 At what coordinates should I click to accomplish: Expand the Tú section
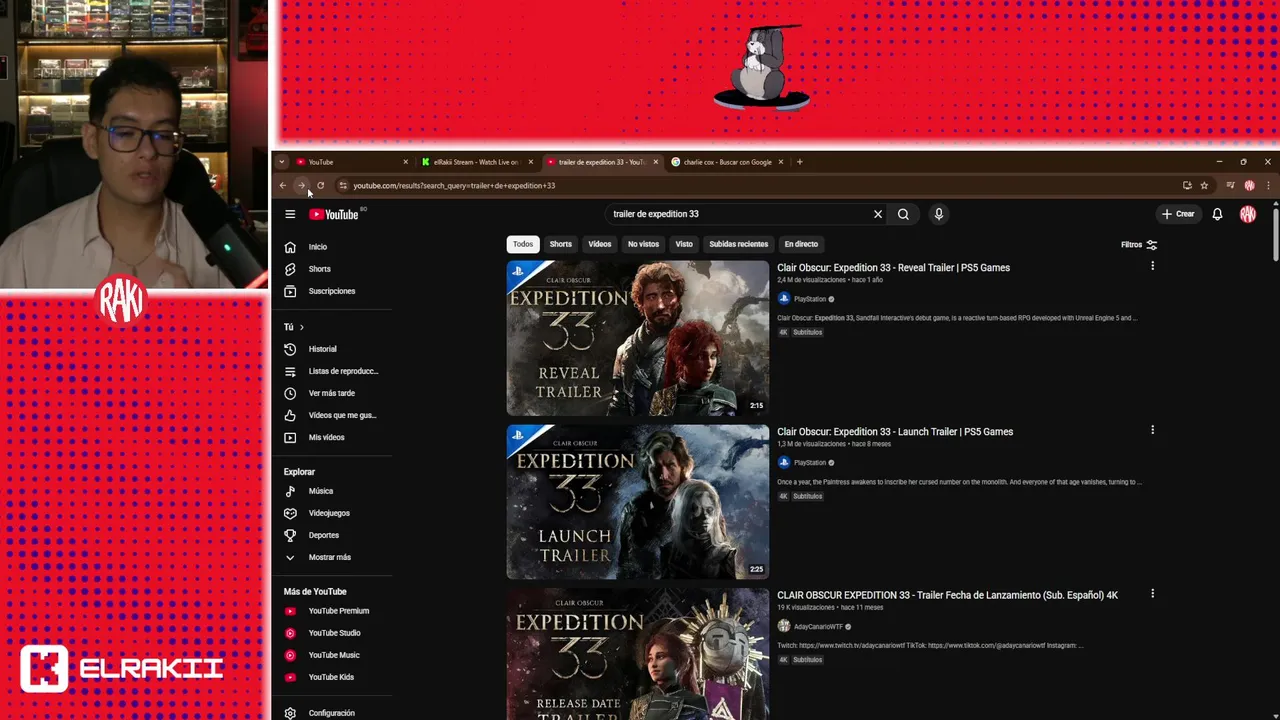pos(294,327)
